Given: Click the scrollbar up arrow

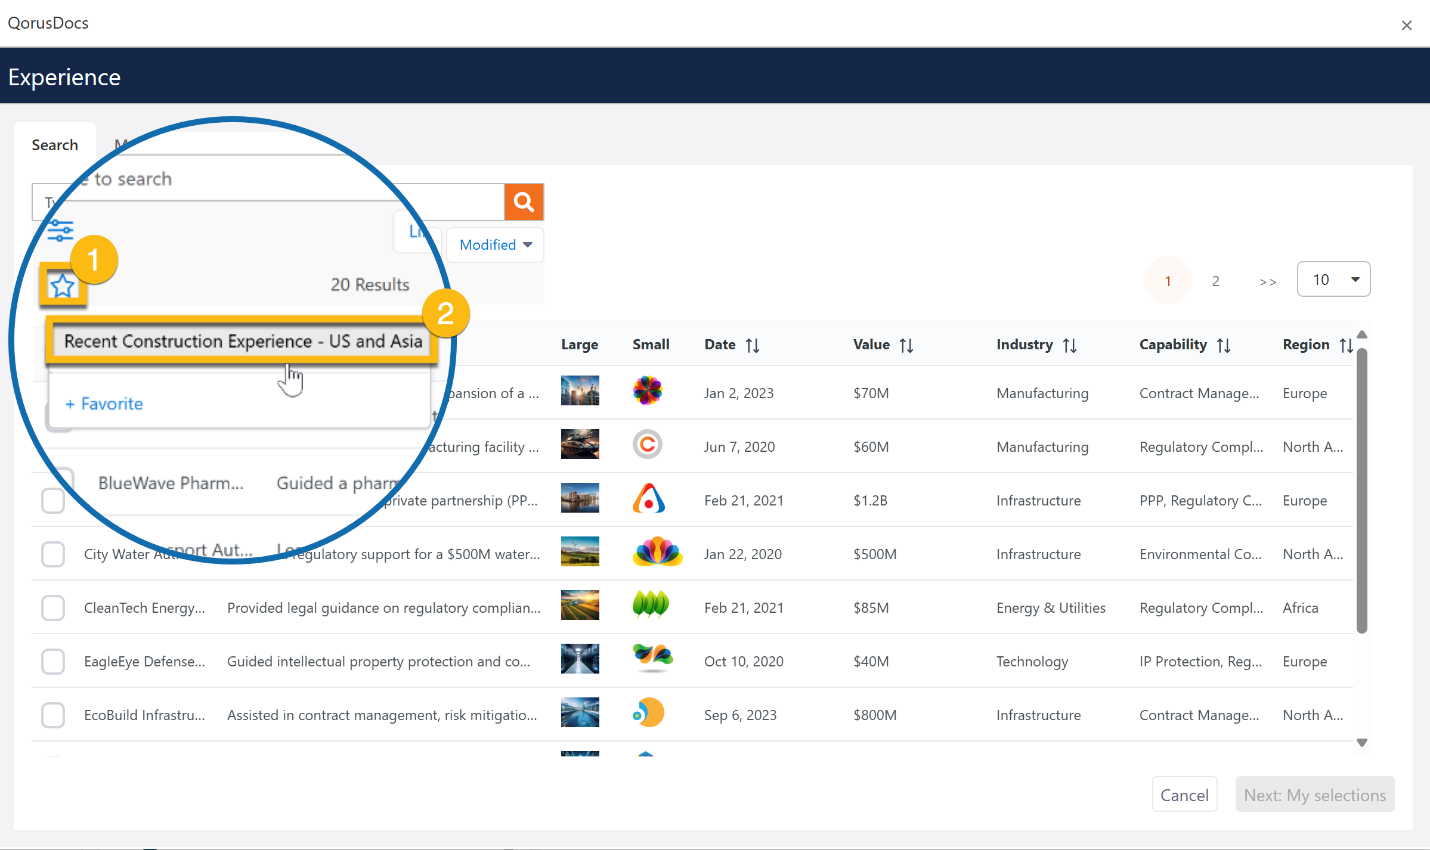Looking at the screenshot, I should pos(1362,335).
